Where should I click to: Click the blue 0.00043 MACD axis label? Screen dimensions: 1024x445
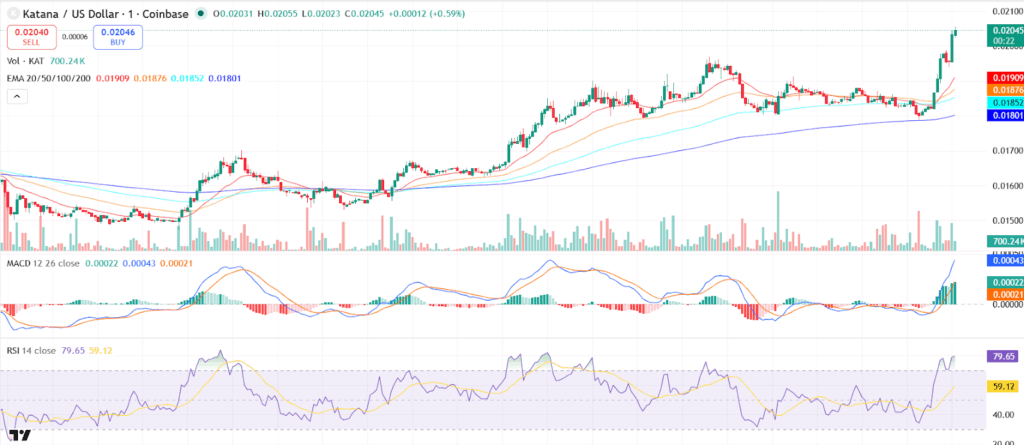[x=1004, y=259]
